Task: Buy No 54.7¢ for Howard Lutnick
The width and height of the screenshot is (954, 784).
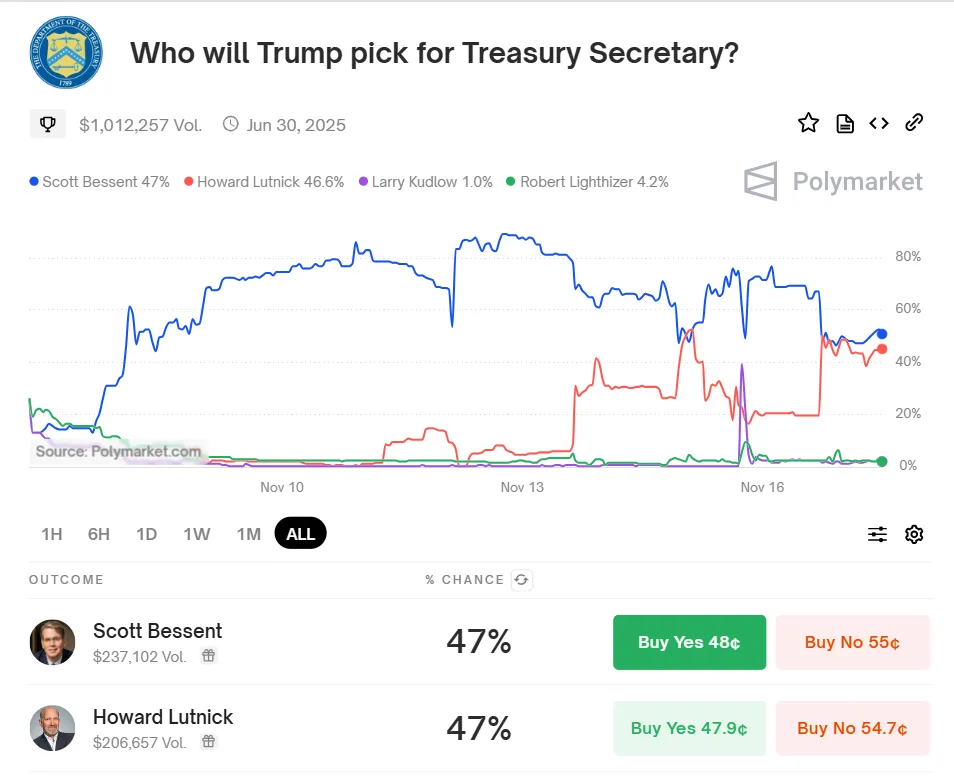Action: click(852, 728)
